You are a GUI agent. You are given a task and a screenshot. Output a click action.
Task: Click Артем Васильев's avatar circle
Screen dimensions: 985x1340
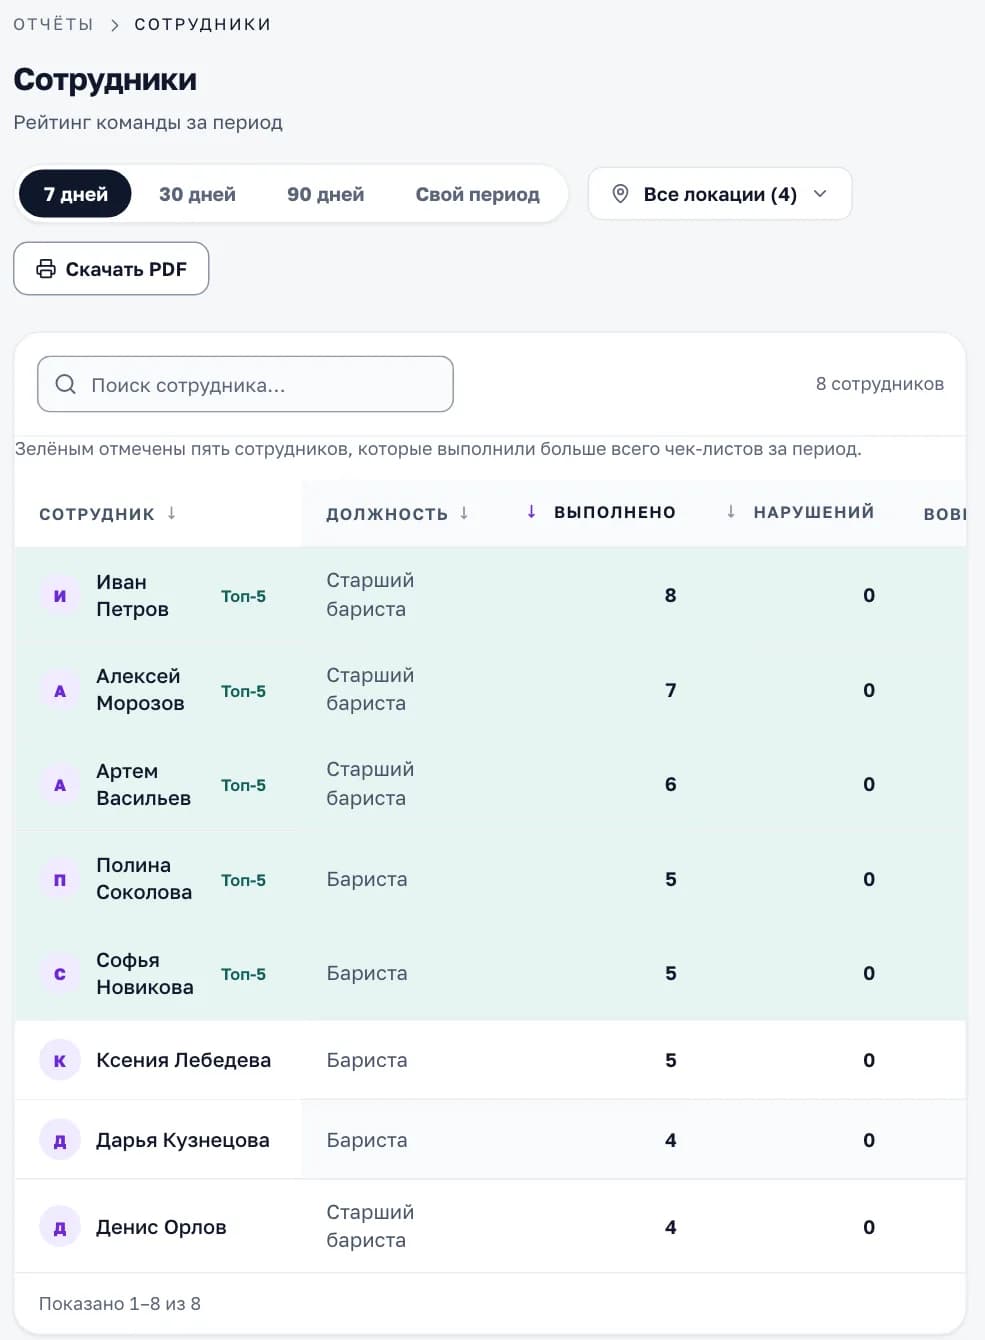click(x=60, y=785)
